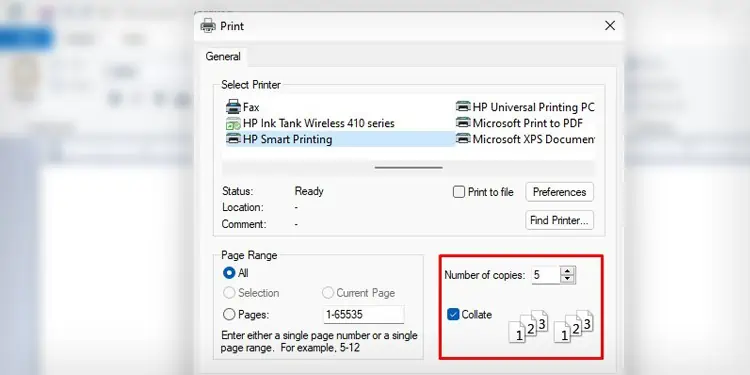
Task: Uncheck the Collate checkbox
Action: pos(453,314)
